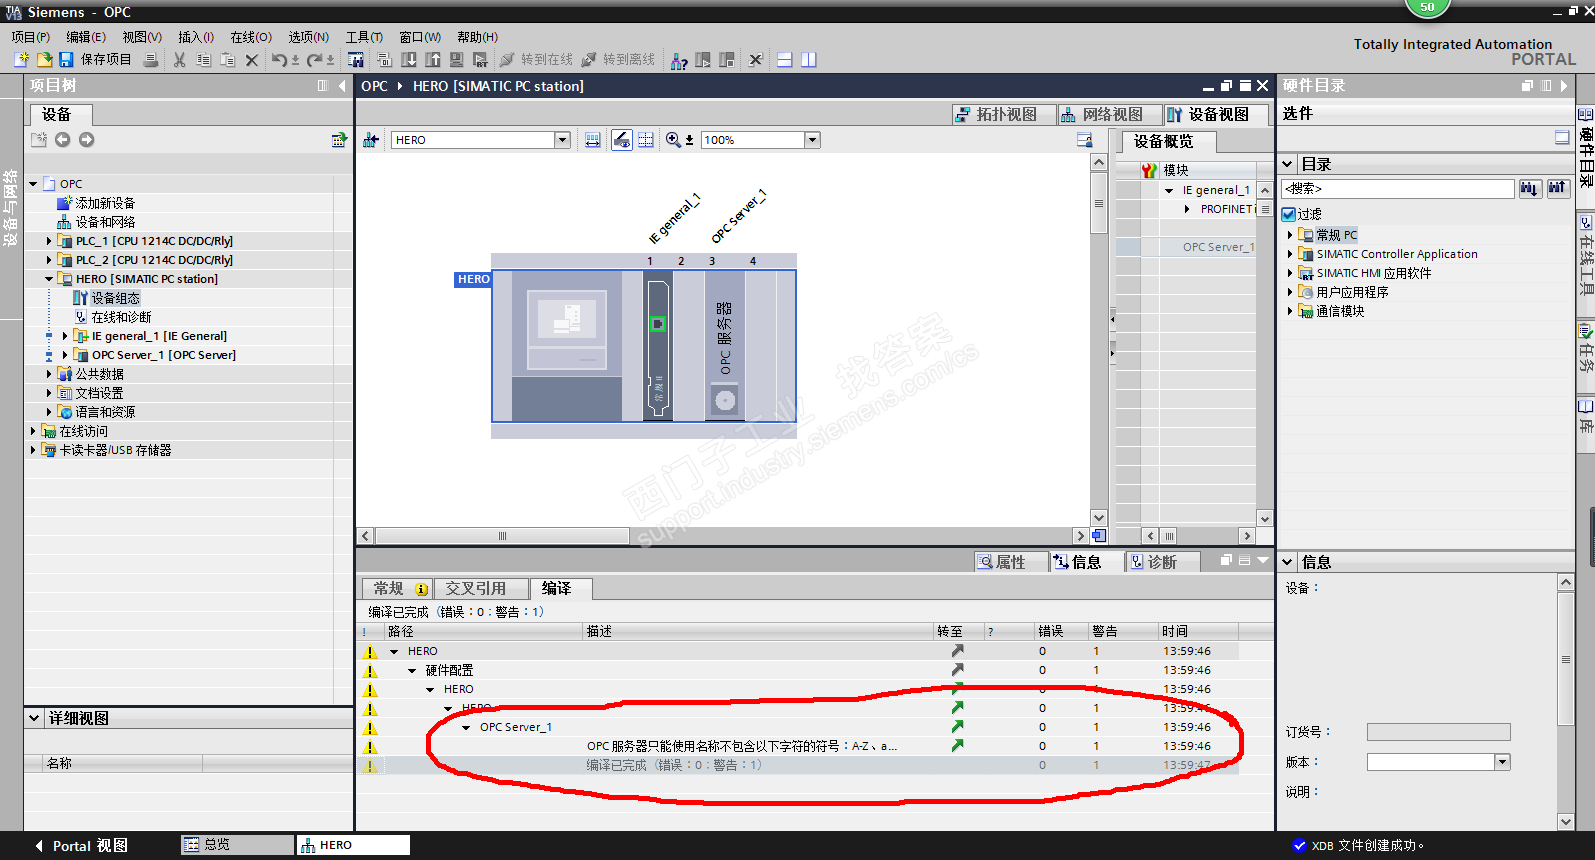The width and height of the screenshot is (1595, 860).
Task: Open an existing project via toolbar icon
Action: click(44, 60)
